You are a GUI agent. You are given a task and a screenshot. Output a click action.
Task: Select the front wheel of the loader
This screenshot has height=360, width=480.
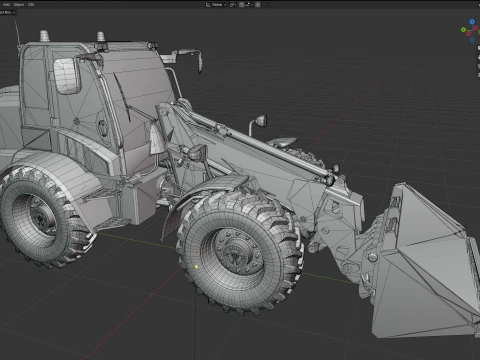click(x=241, y=253)
